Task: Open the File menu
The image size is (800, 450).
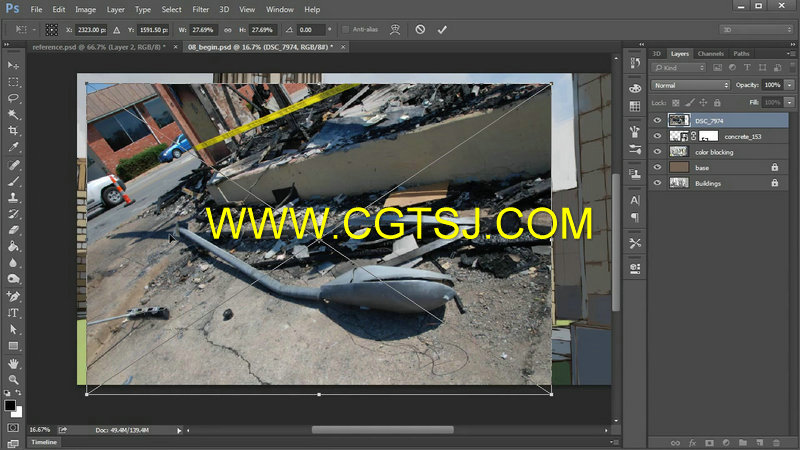Action: (36, 9)
